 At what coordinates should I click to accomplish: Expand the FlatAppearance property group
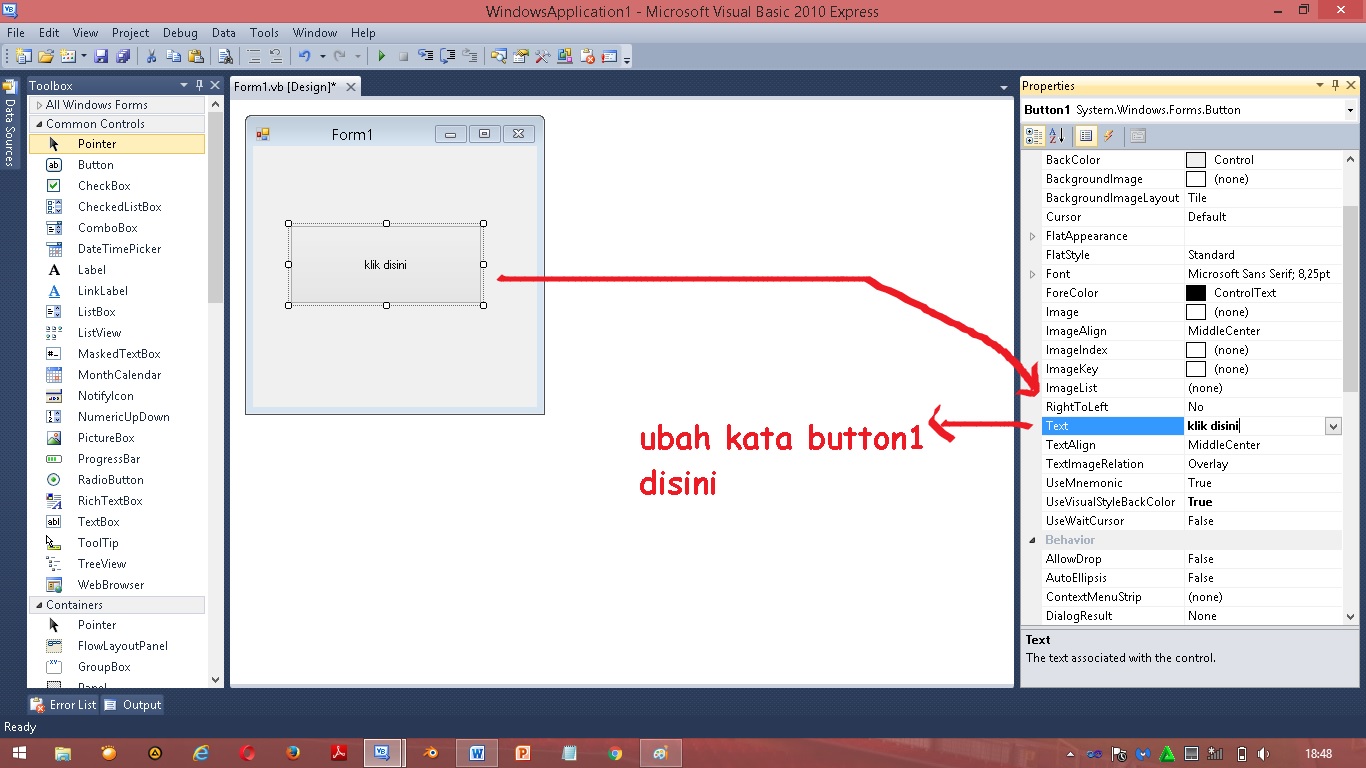1031,235
